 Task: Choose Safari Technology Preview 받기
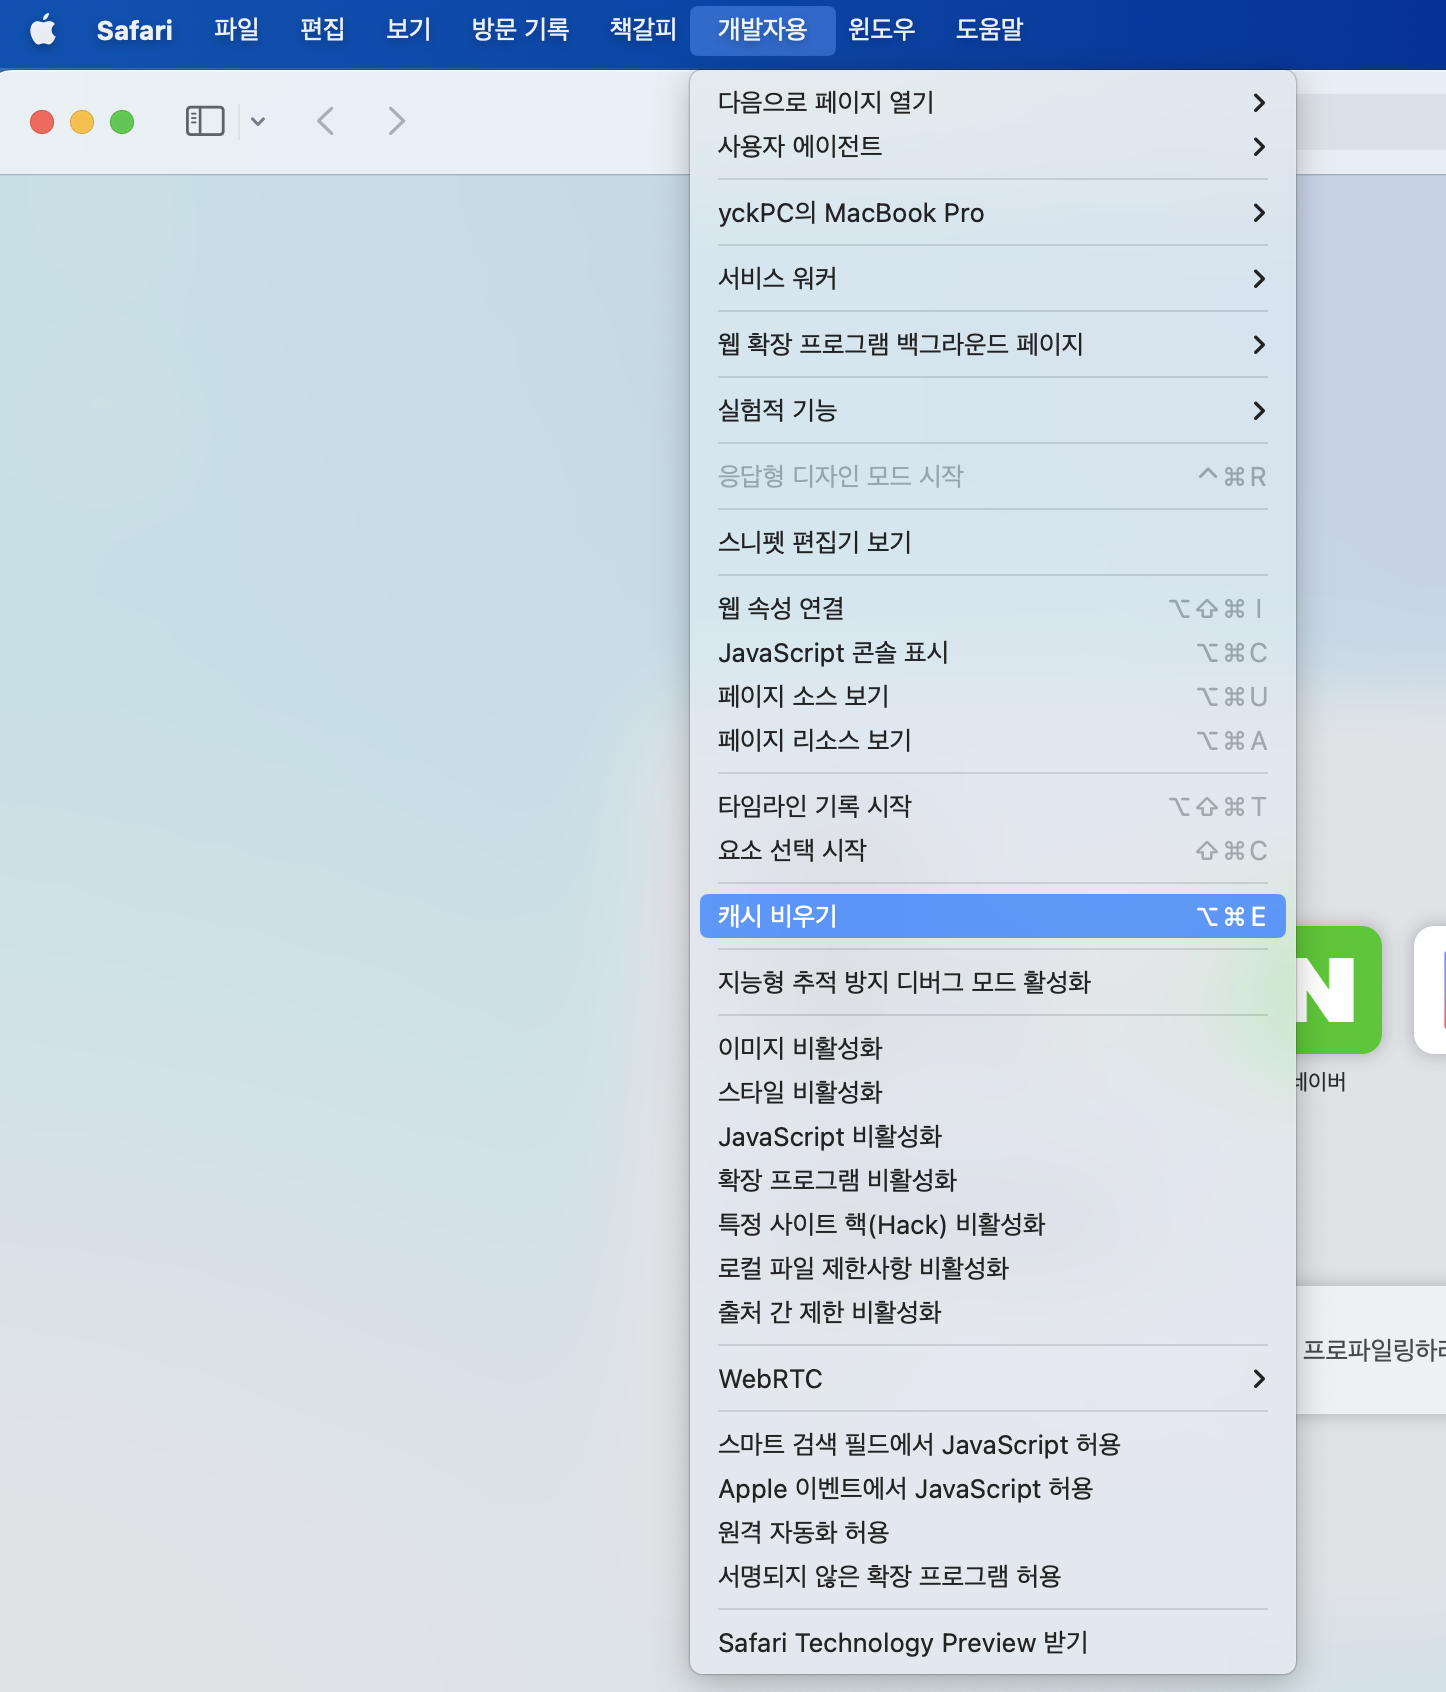click(x=992, y=1642)
